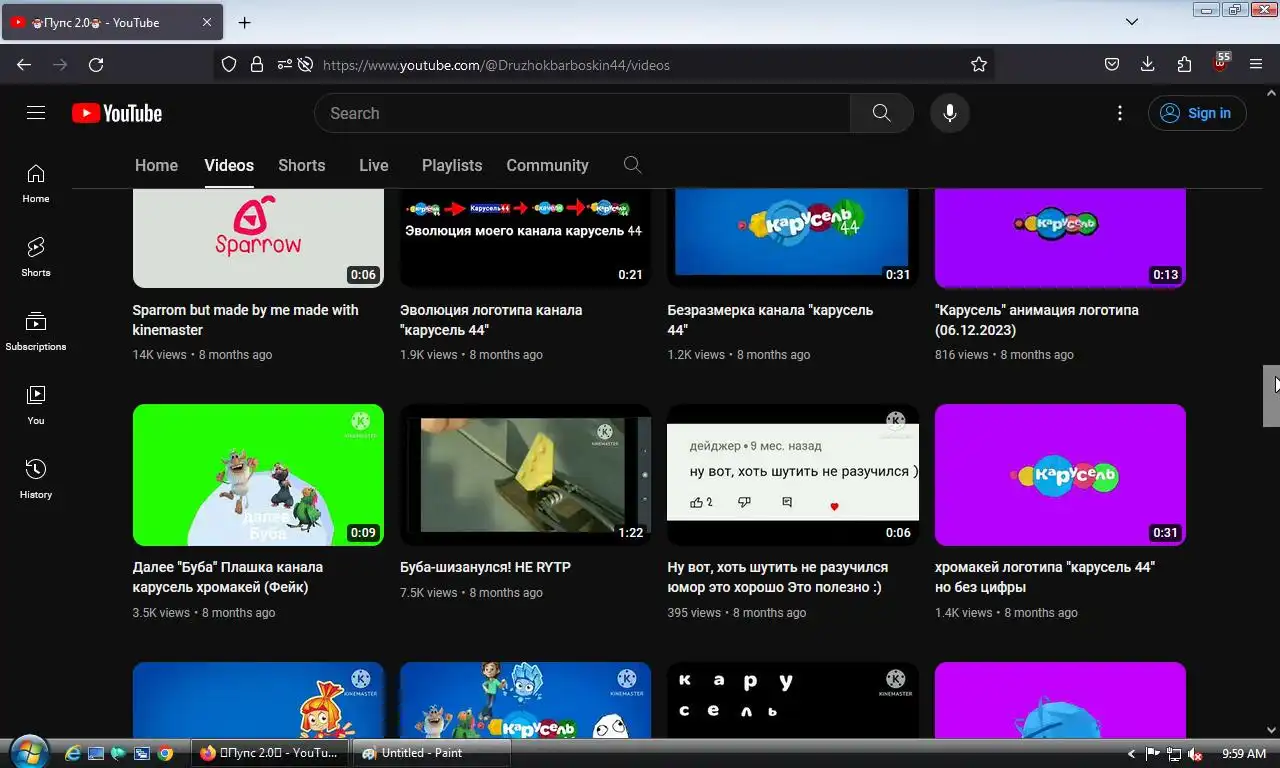Start voice search with microphone
1280x768 pixels.
pyautogui.click(x=950, y=113)
